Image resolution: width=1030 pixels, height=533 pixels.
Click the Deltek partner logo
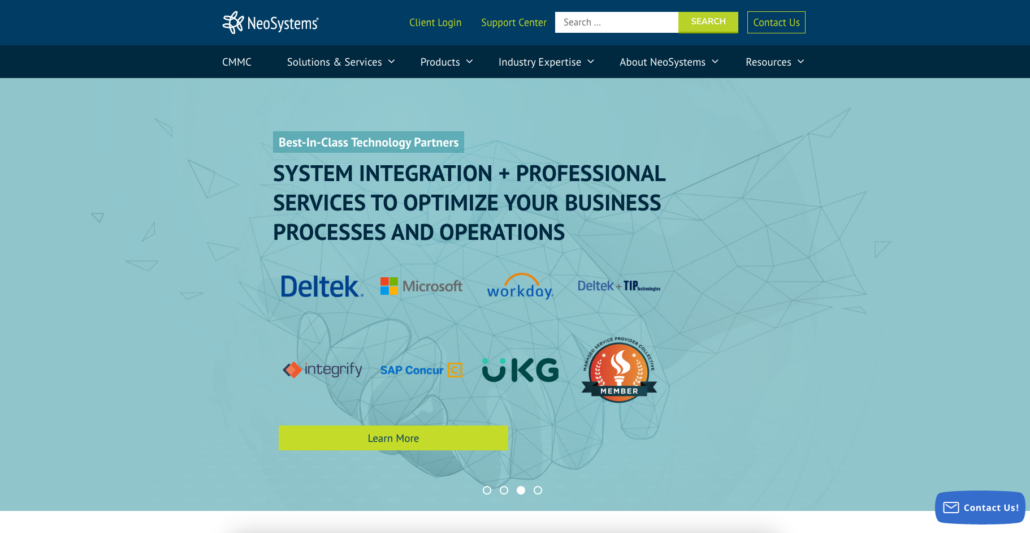pyautogui.click(x=321, y=287)
